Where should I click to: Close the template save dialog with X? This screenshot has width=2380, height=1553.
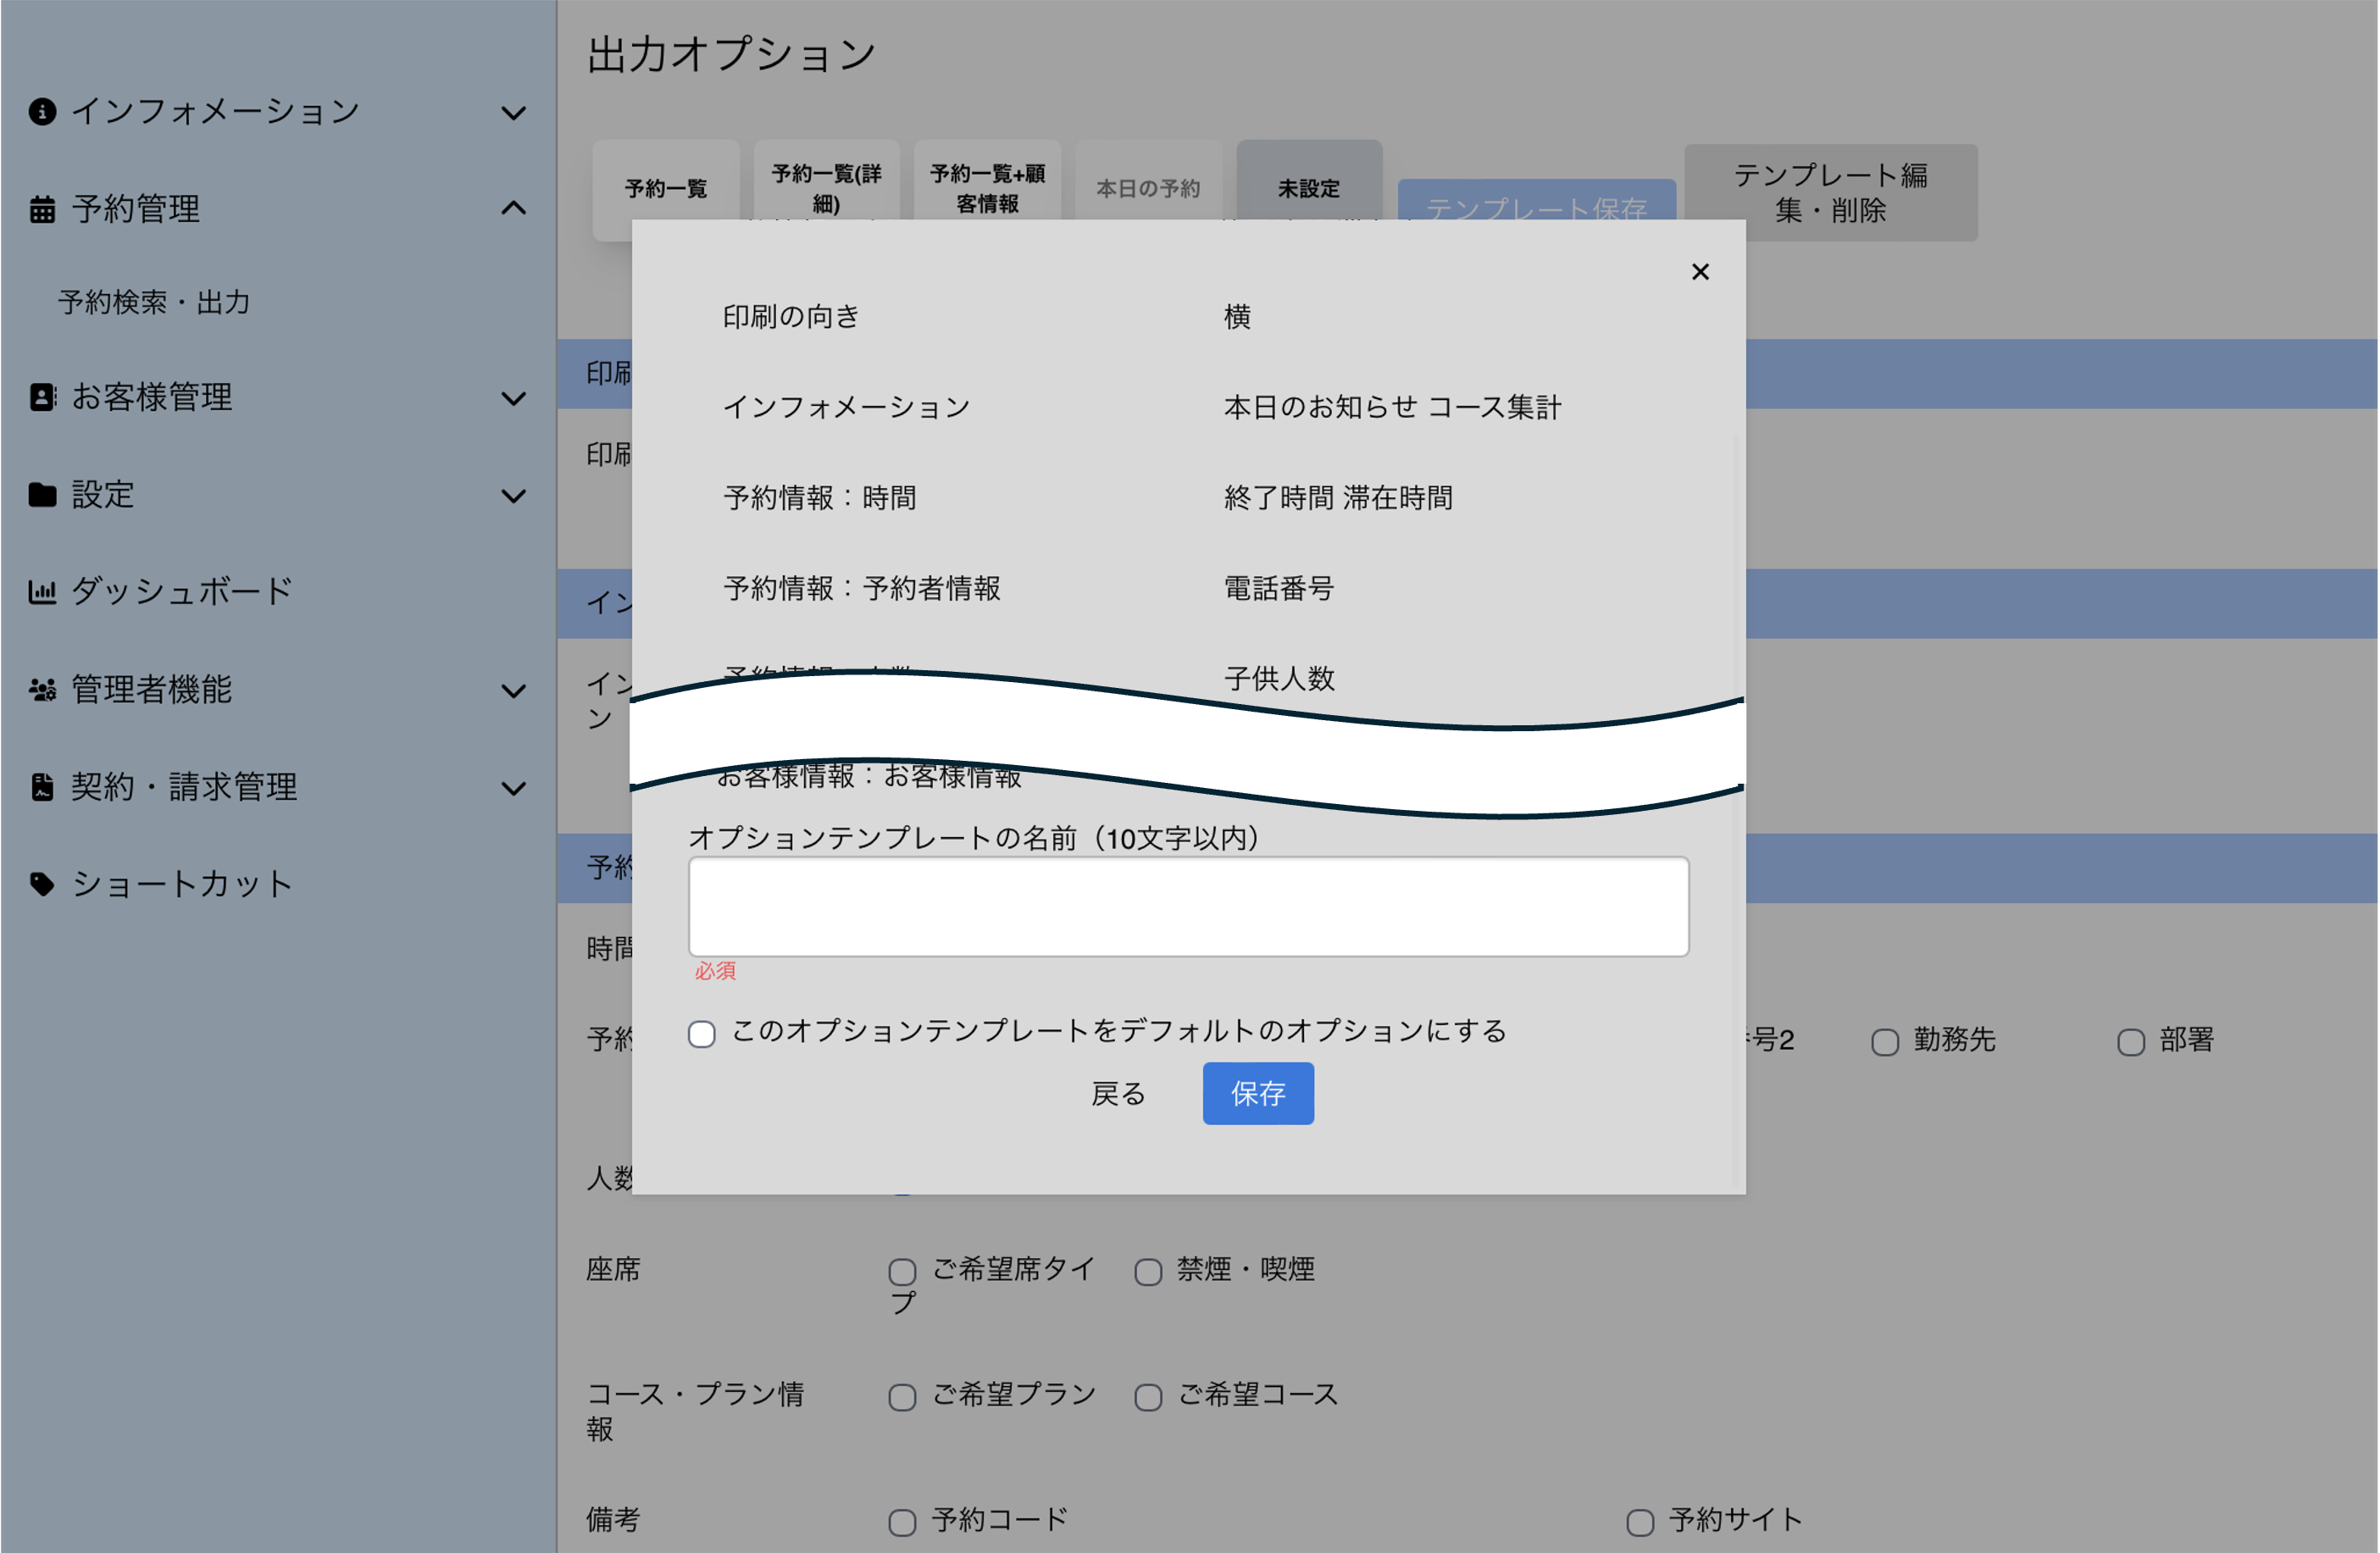point(1700,272)
